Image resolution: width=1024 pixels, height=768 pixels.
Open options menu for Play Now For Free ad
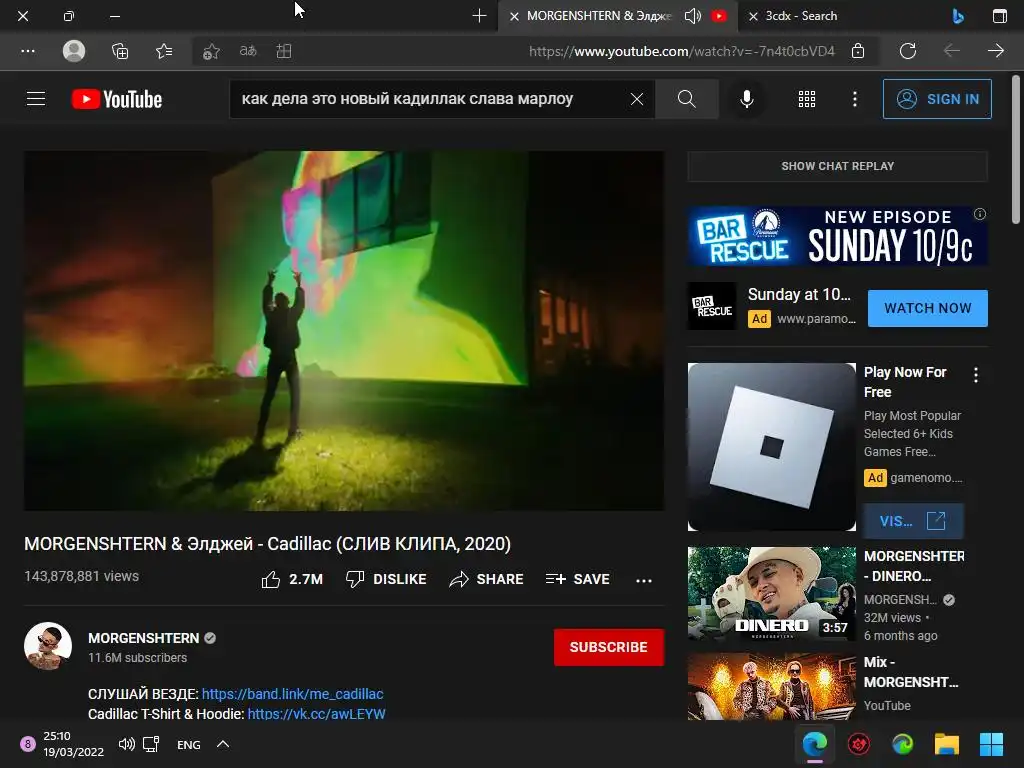pos(976,375)
